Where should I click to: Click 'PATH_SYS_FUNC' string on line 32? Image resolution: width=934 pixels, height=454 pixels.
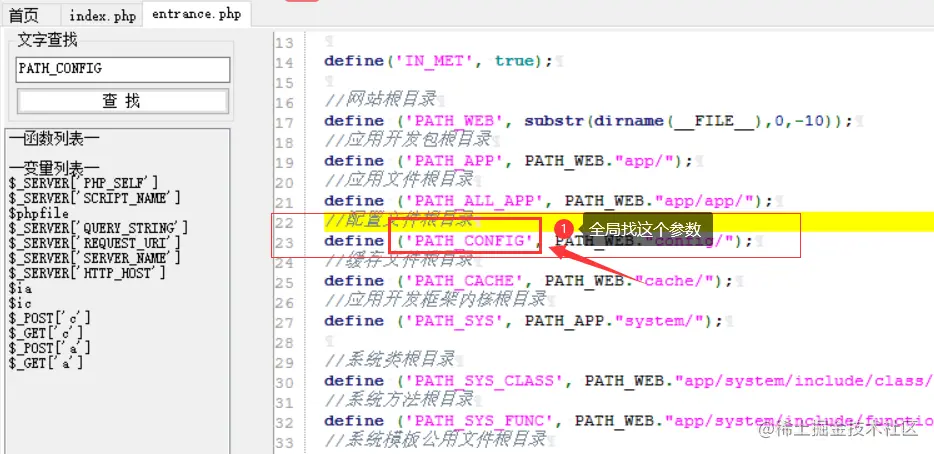tap(479, 421)
